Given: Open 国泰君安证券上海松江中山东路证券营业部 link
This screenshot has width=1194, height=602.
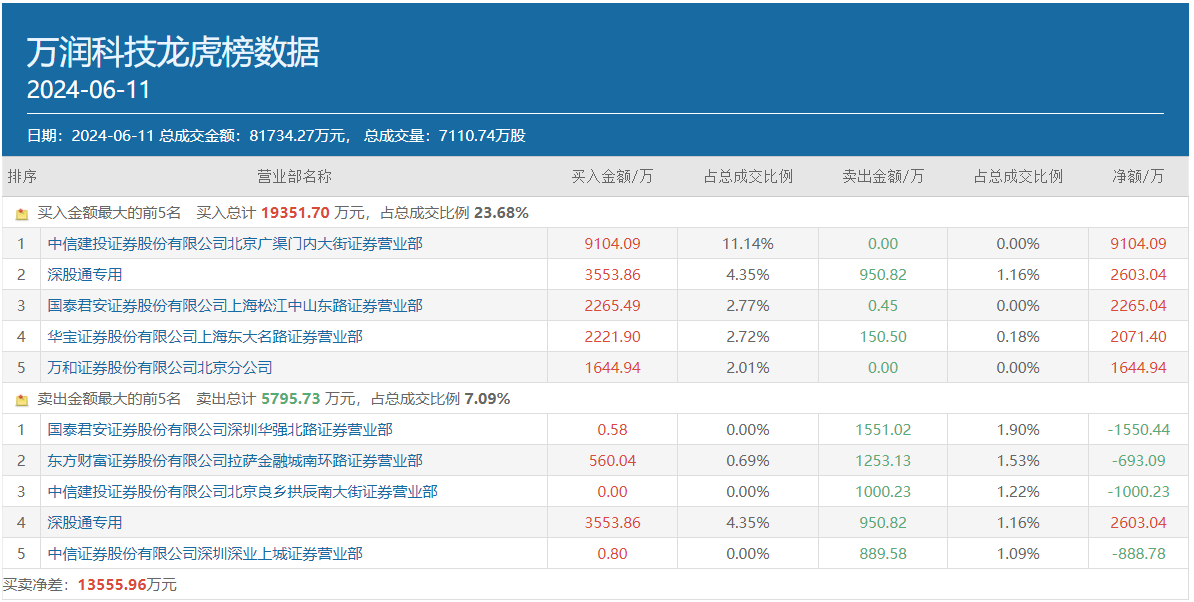Looking at the screenshot, I should tap(235, 306).
